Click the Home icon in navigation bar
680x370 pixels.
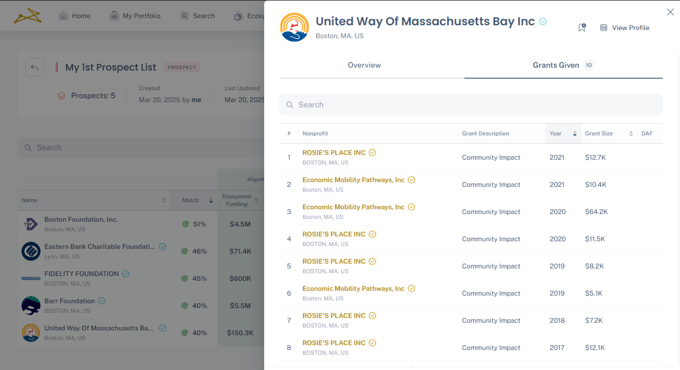click(x=63, y=16)
